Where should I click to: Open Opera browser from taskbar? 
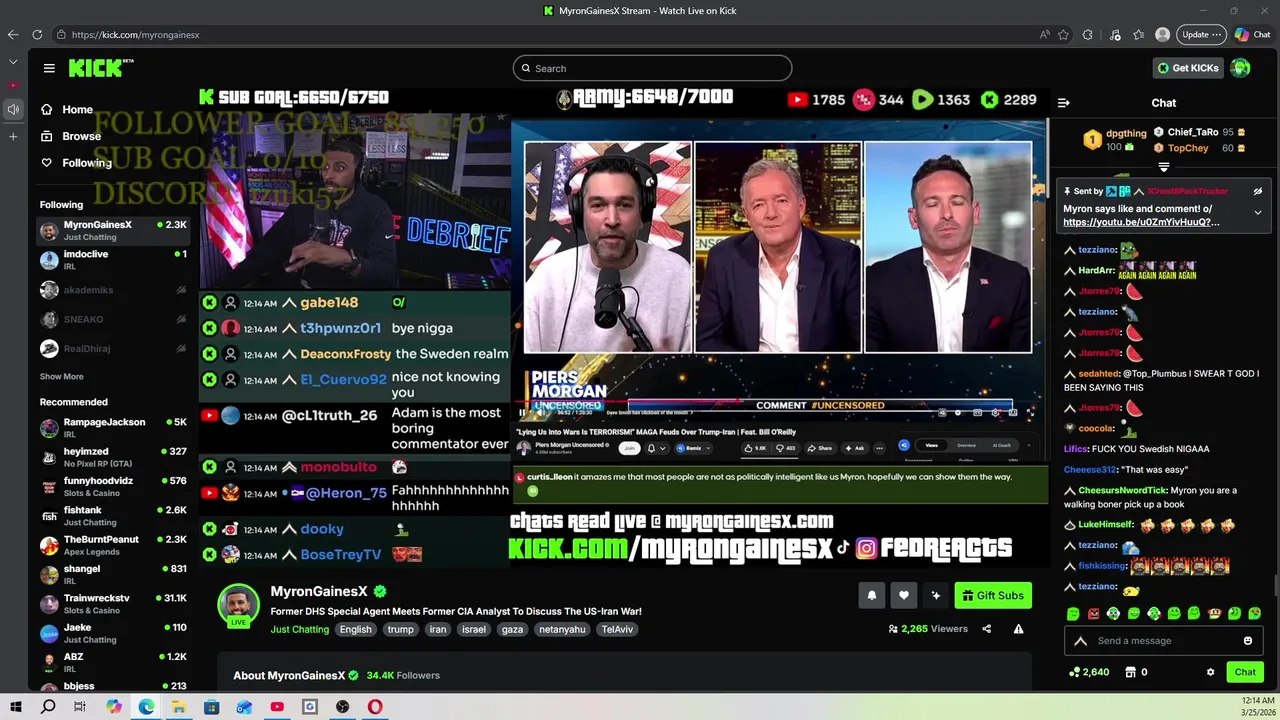[x=375, y=707]
